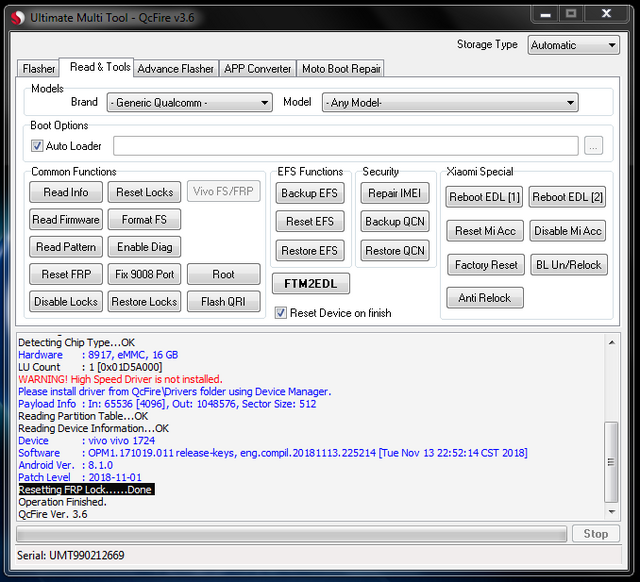Open the Advance Flasher tab
Viewport: 640px width, 582px height.
point(176,69)
